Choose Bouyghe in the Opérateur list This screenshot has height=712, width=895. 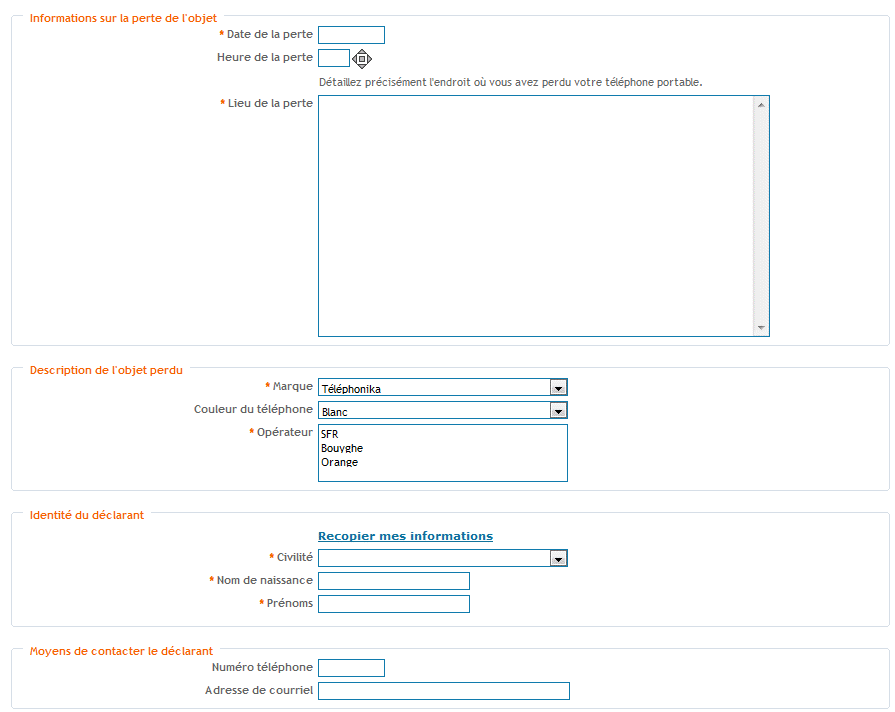(342, 448)
